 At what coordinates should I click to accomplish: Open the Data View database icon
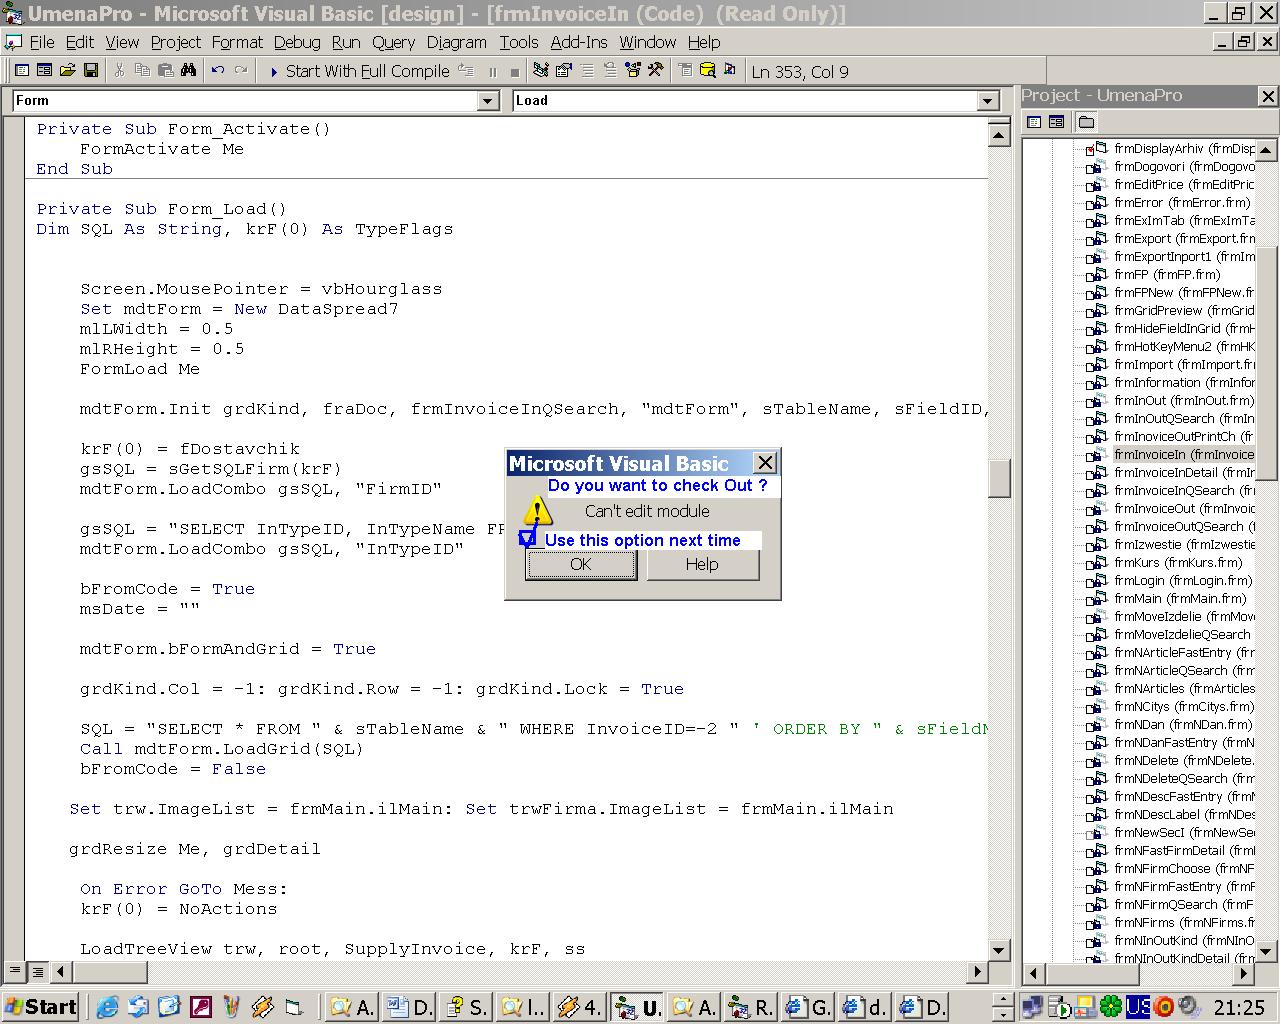click(707, 71)
